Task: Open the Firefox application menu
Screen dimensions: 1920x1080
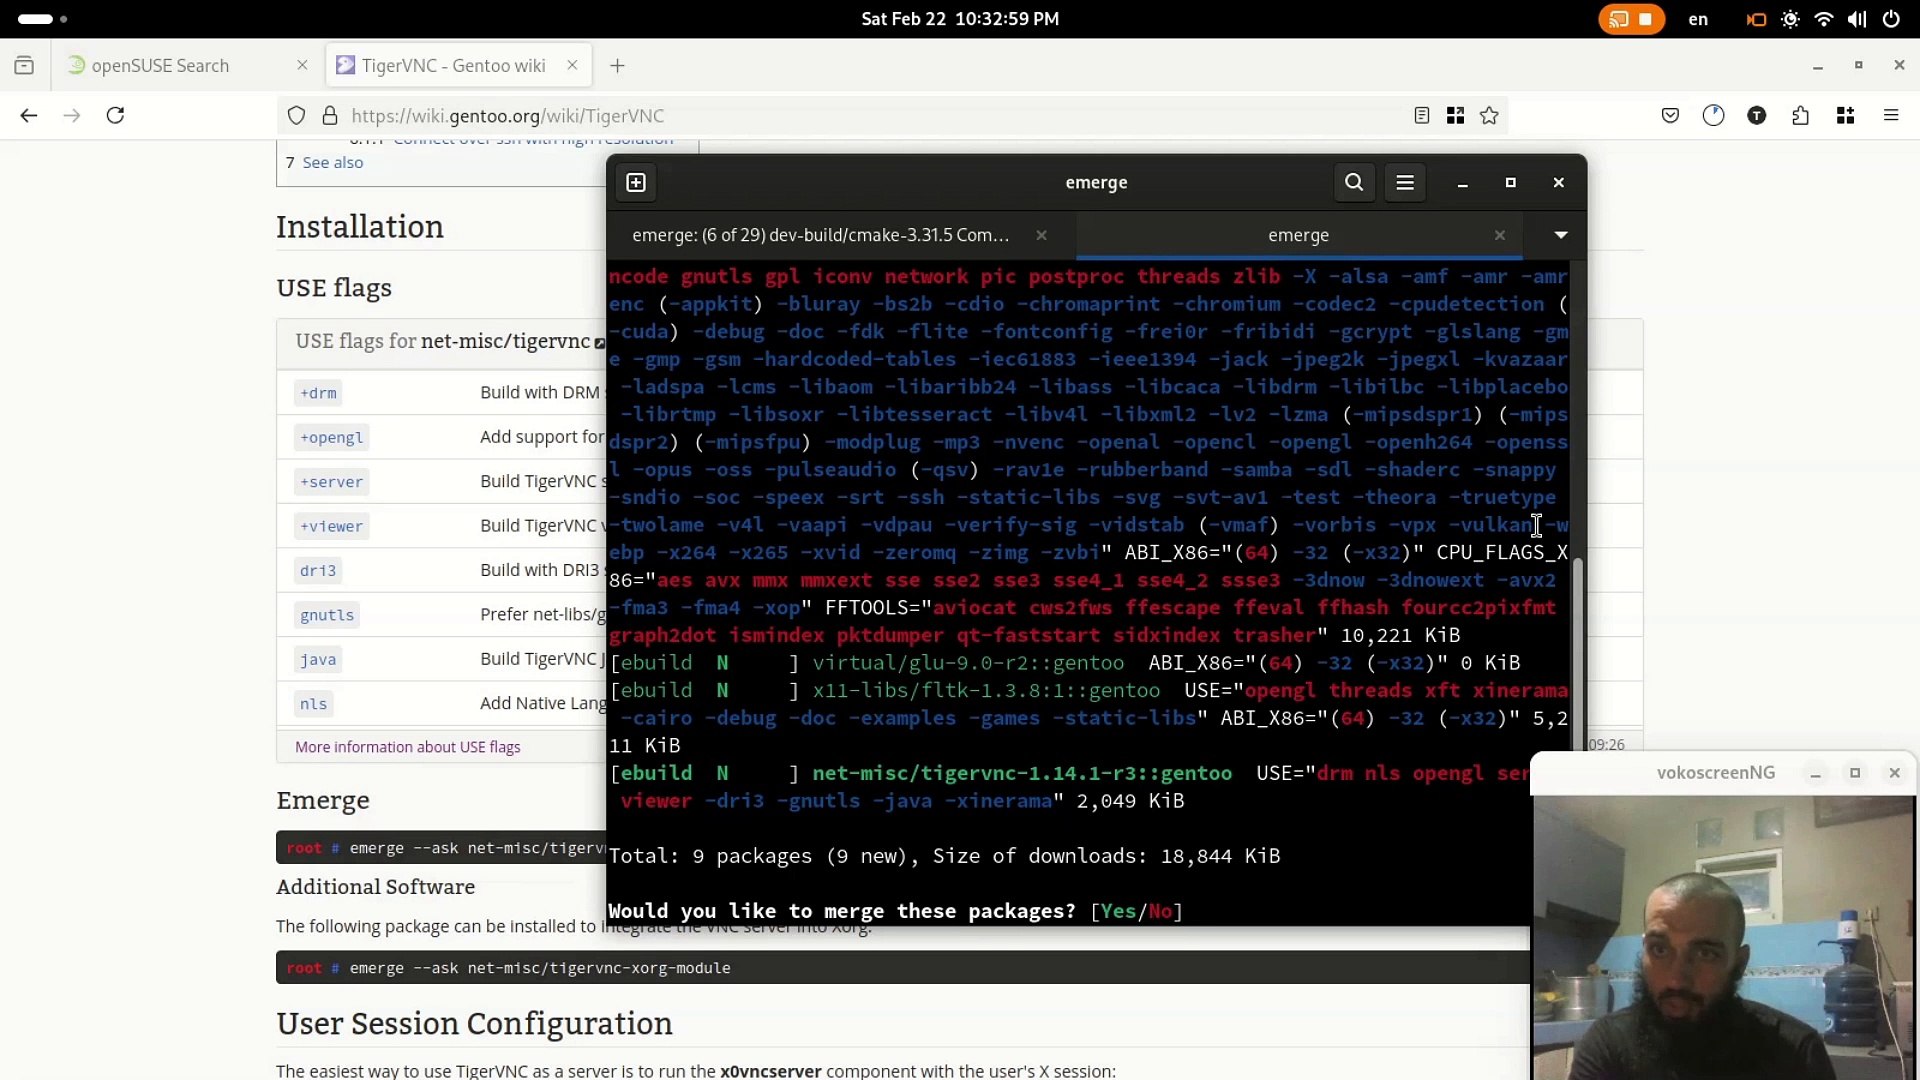Action: (1891, 115)
